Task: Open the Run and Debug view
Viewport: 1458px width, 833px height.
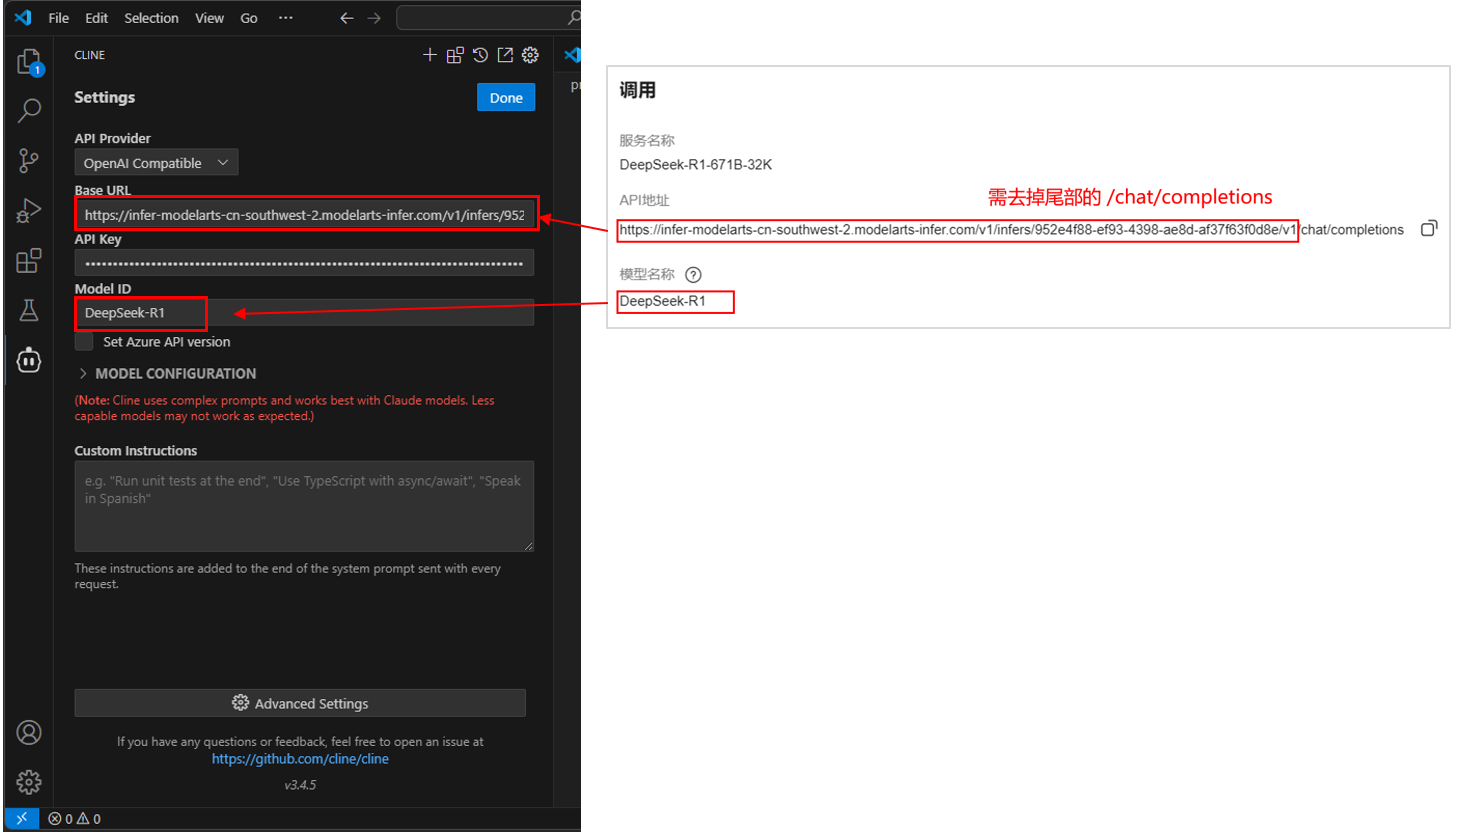Action: coord(29,210)
